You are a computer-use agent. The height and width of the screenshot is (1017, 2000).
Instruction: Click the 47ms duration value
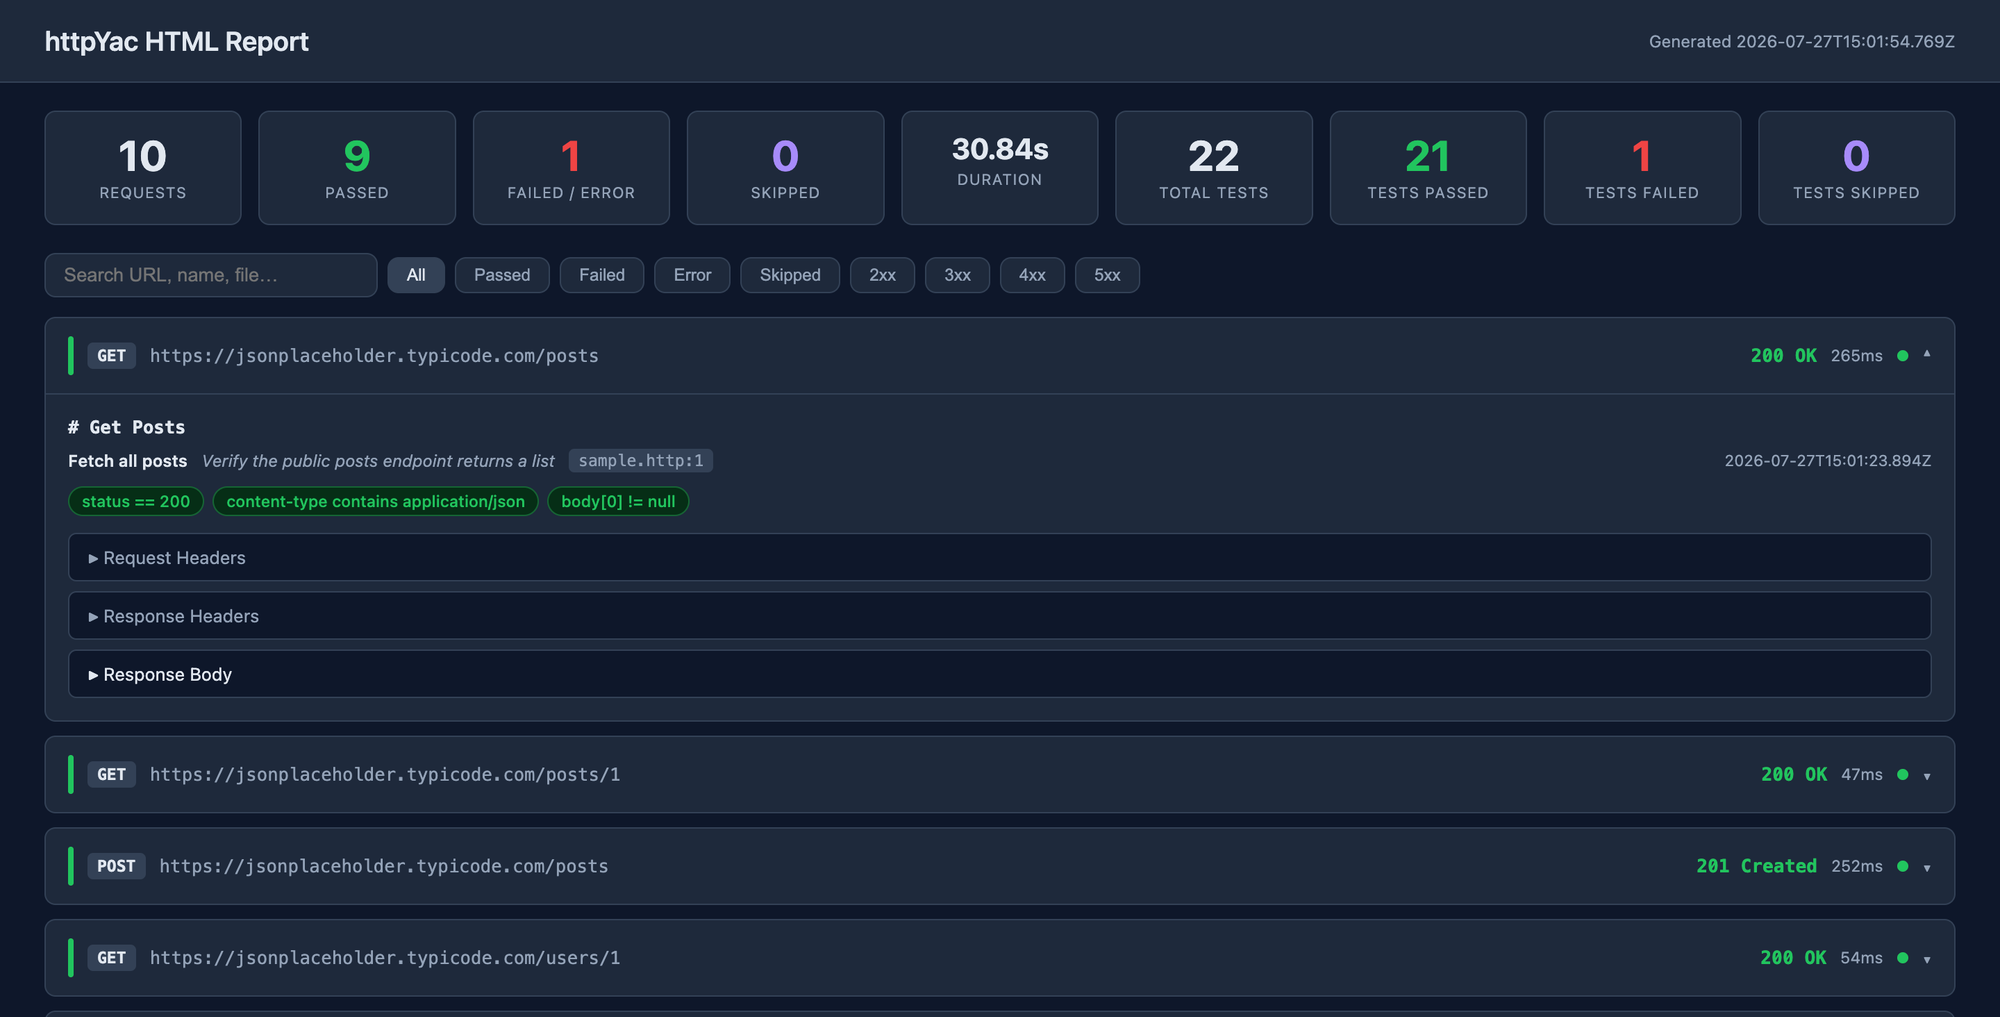1862,775
